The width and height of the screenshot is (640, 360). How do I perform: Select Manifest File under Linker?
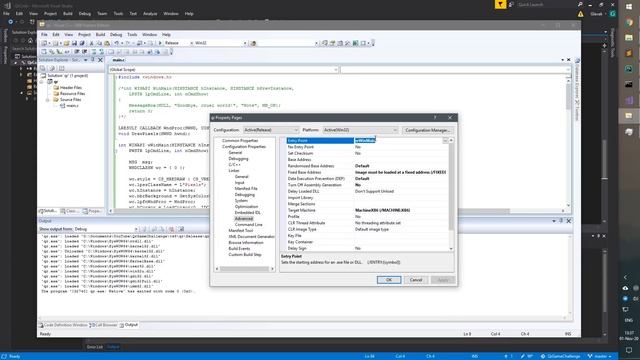246,189
